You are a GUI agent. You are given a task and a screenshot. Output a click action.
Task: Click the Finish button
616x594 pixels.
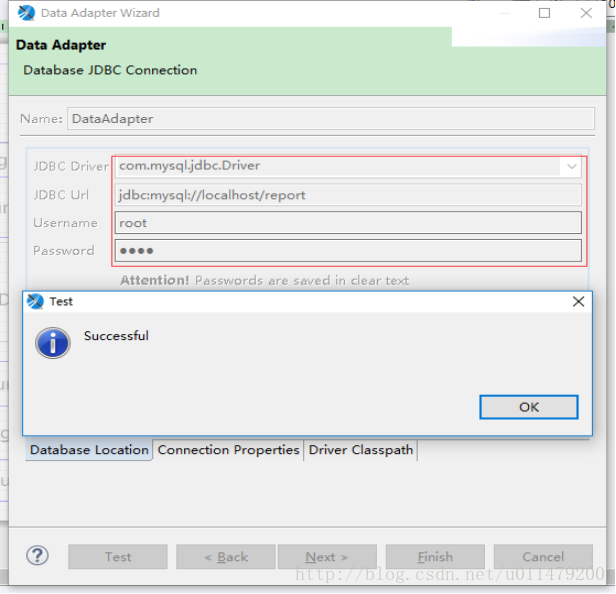tap(435, 557)
